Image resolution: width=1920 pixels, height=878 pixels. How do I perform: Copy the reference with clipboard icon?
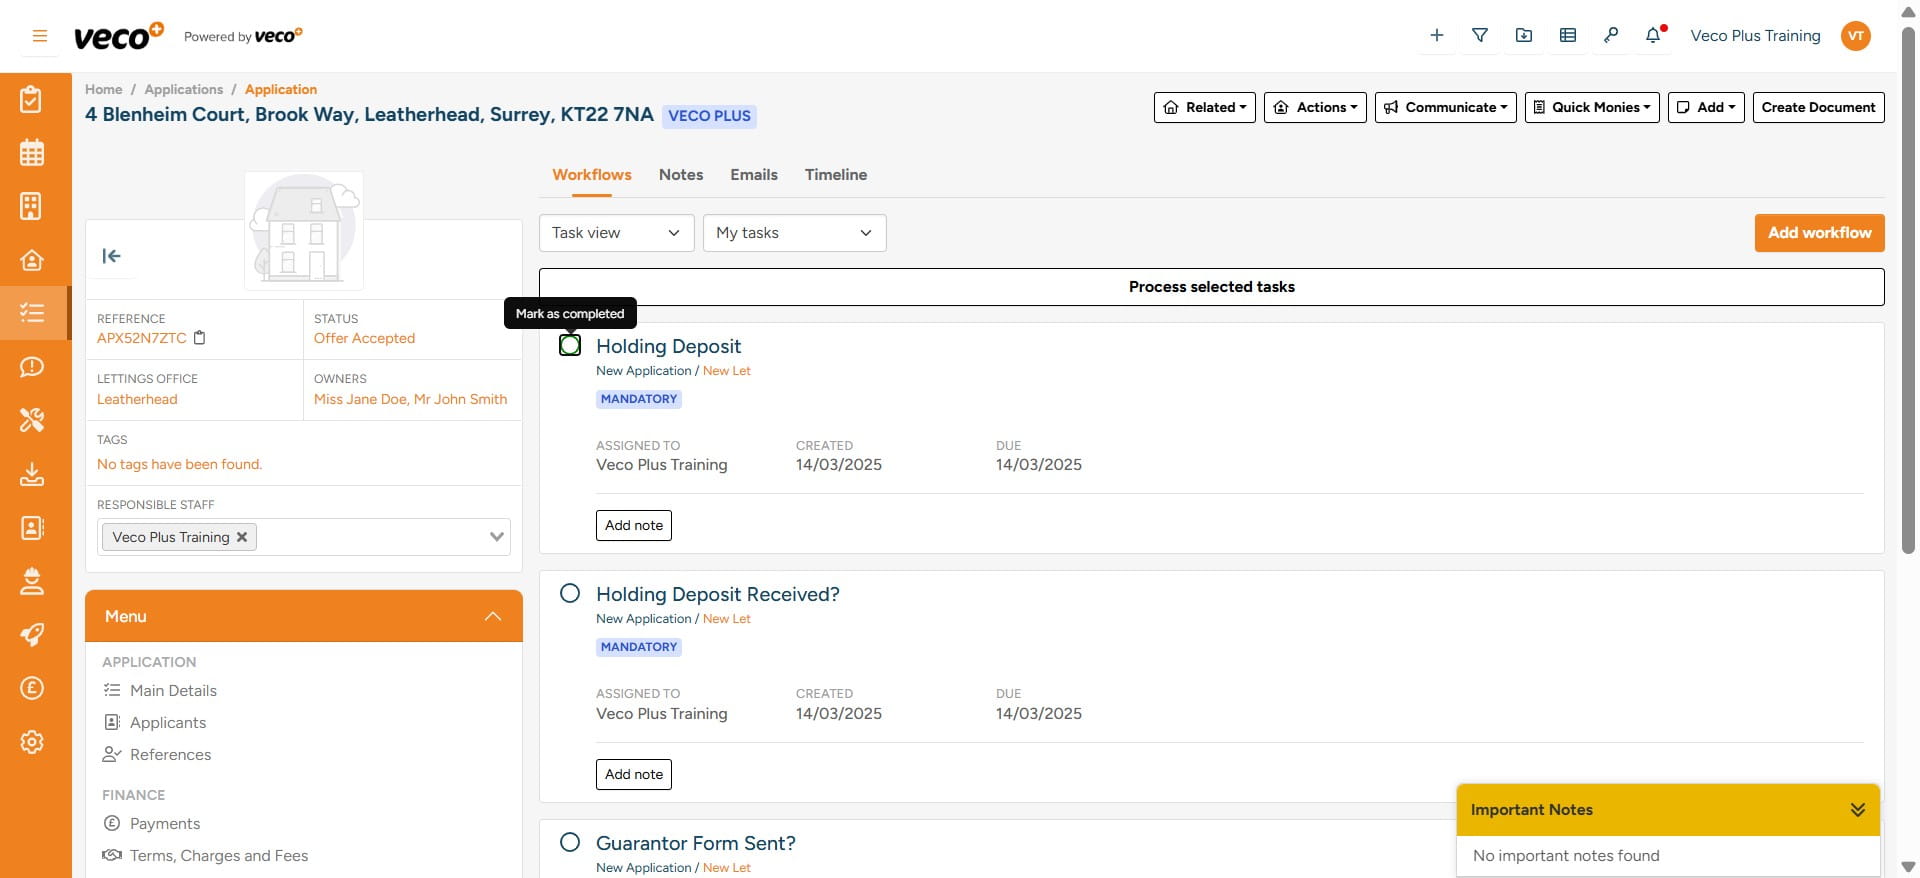199,338
